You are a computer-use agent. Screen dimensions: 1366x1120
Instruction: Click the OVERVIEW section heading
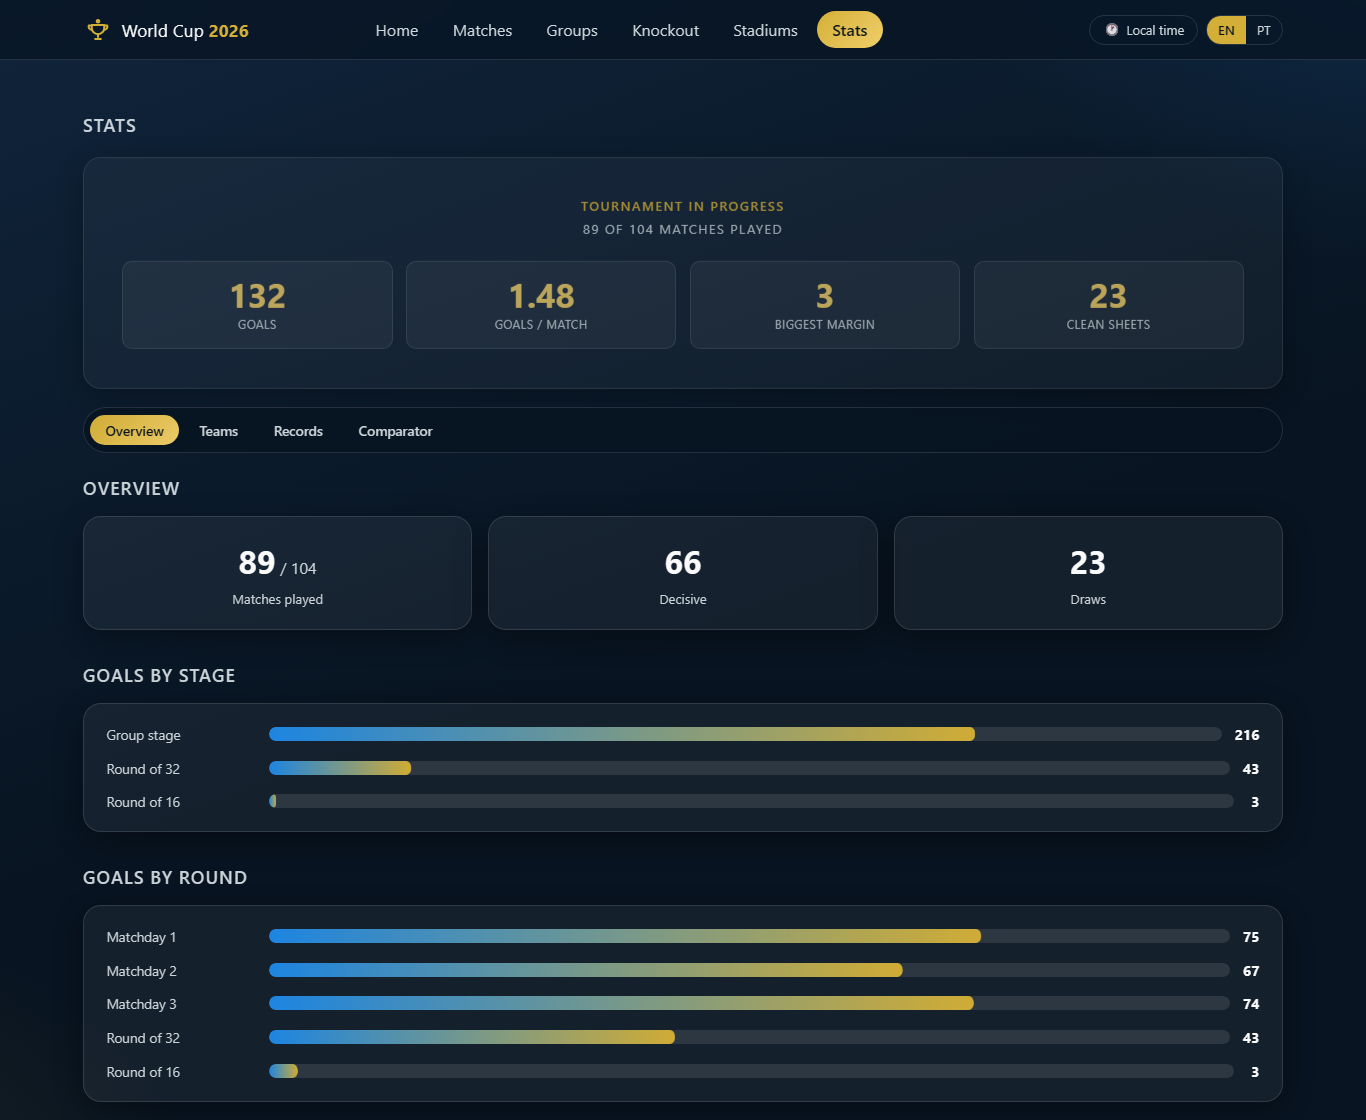[131, 489]
